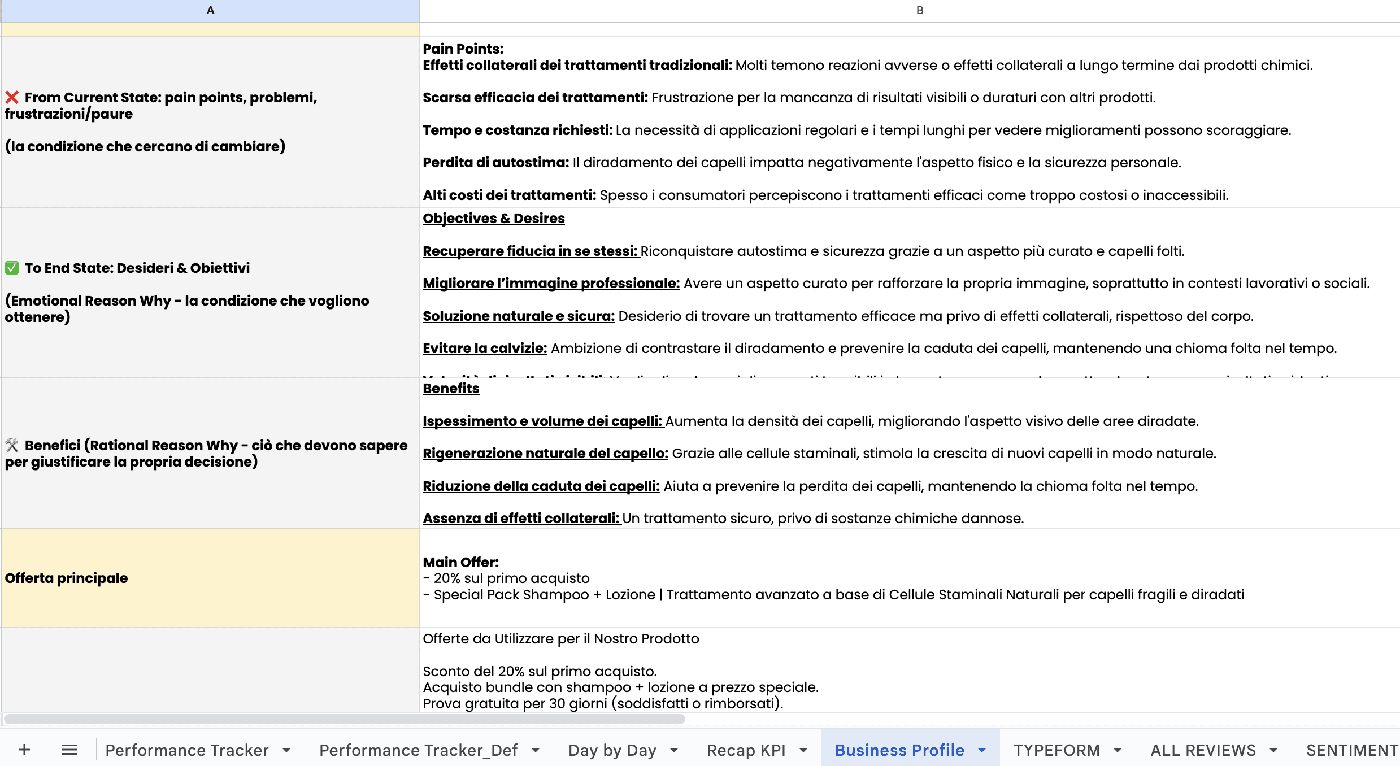1400x766 pixels.
Task: Select the 'Objectives & Desires' content cell
Action: 910,293
